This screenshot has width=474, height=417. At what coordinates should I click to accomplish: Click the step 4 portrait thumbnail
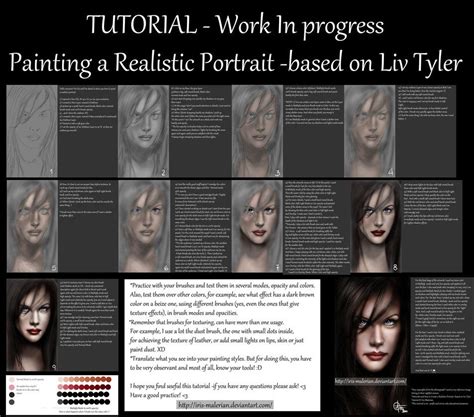click(370, 131)
